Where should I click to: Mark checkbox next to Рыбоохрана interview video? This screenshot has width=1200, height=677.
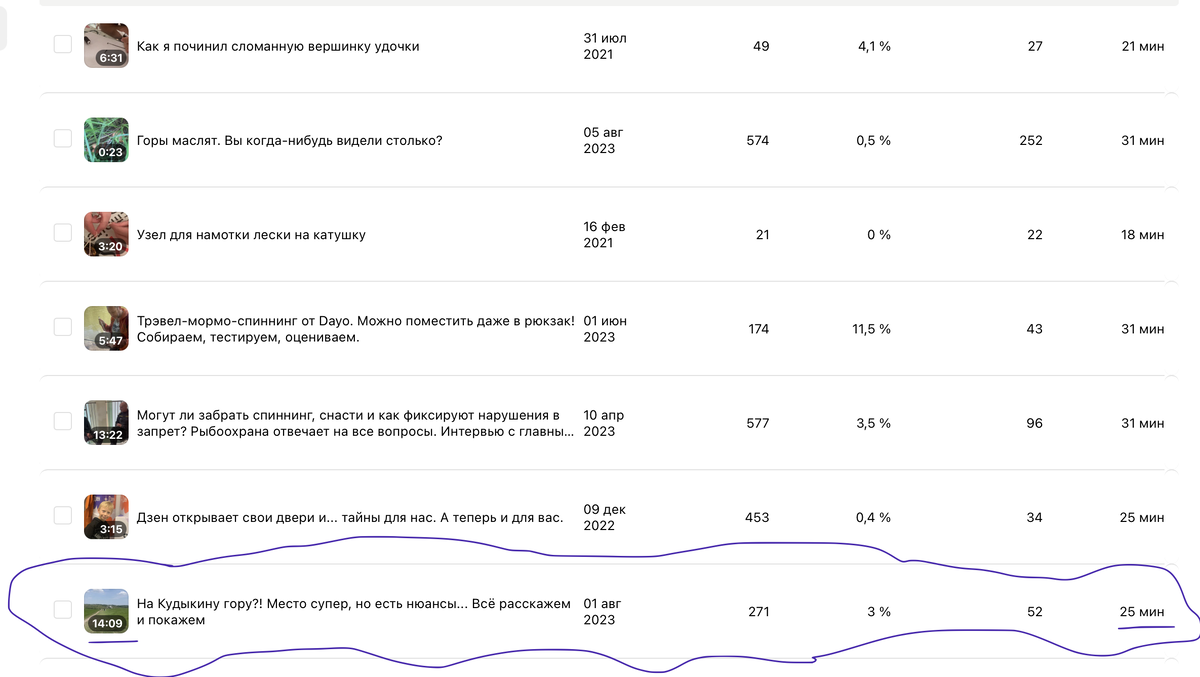pyautogui.click(x=63, y=422)
